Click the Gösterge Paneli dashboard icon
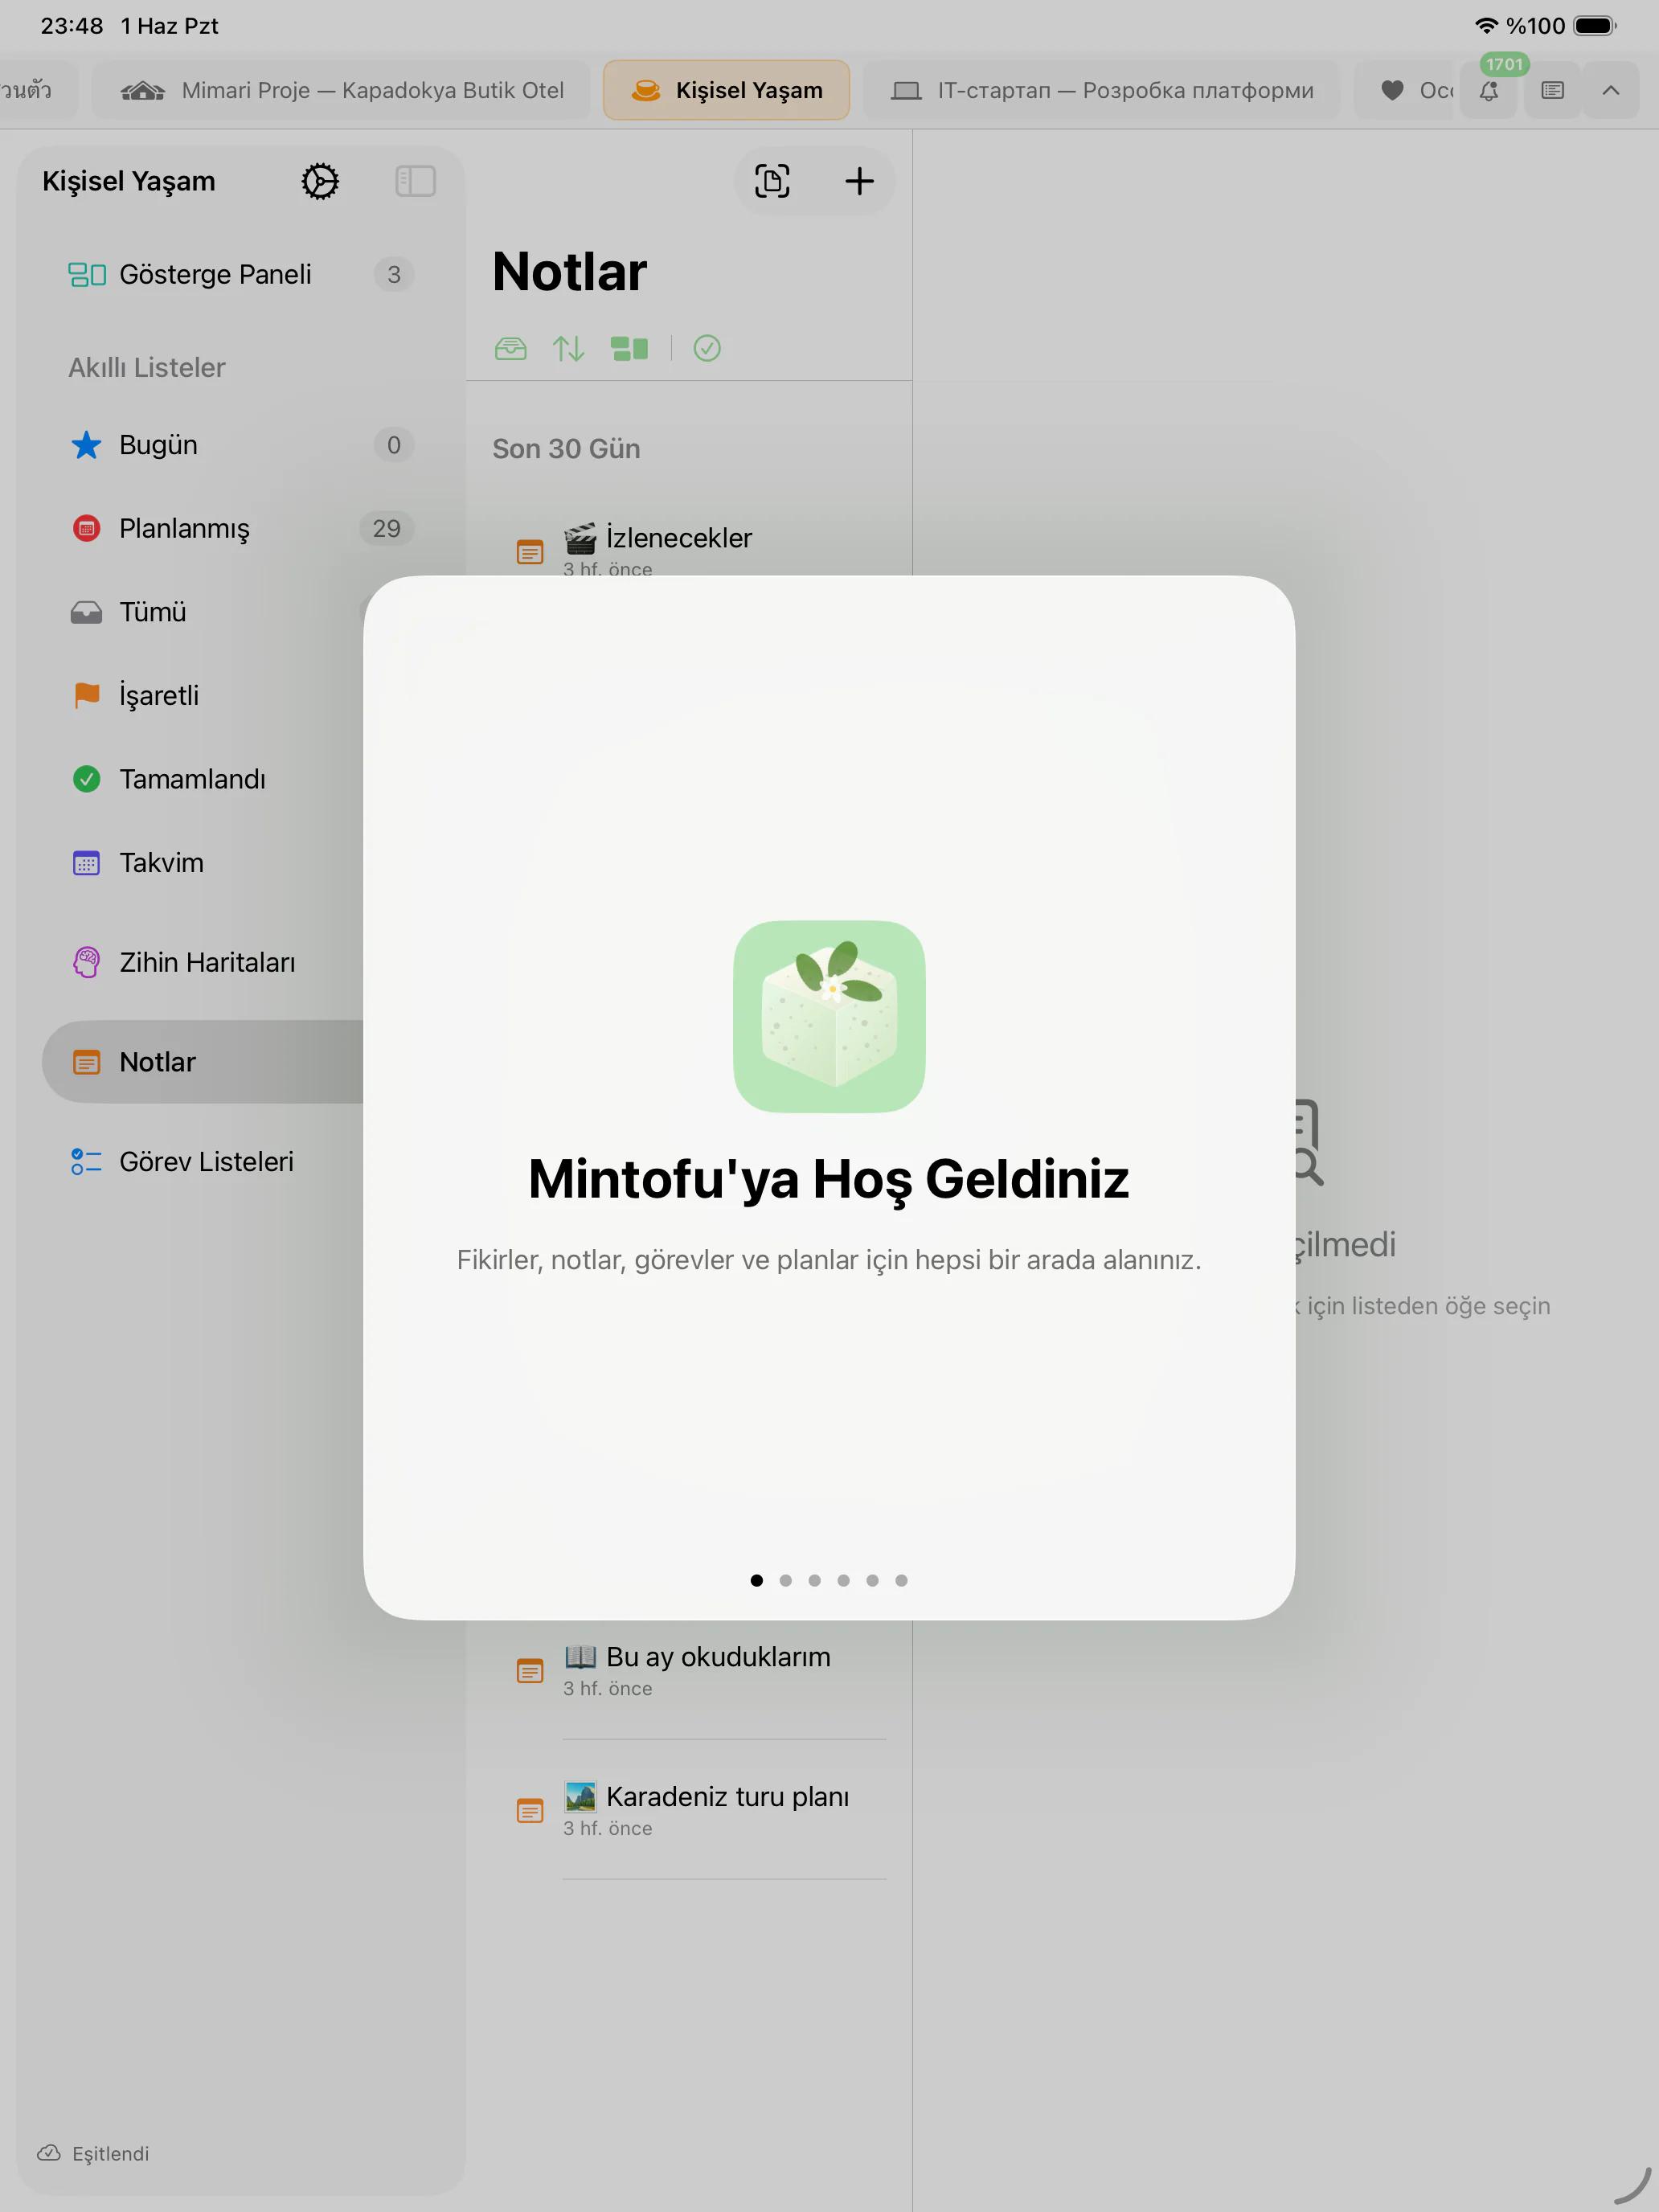Viewport: 1659px width, 2212px height. pos(87,274)
